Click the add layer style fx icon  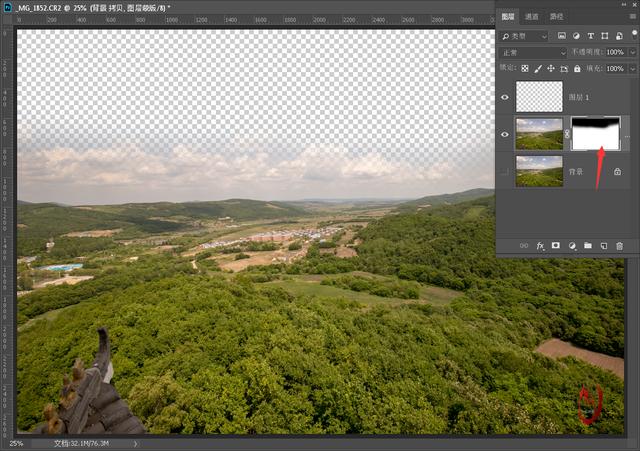540,245
